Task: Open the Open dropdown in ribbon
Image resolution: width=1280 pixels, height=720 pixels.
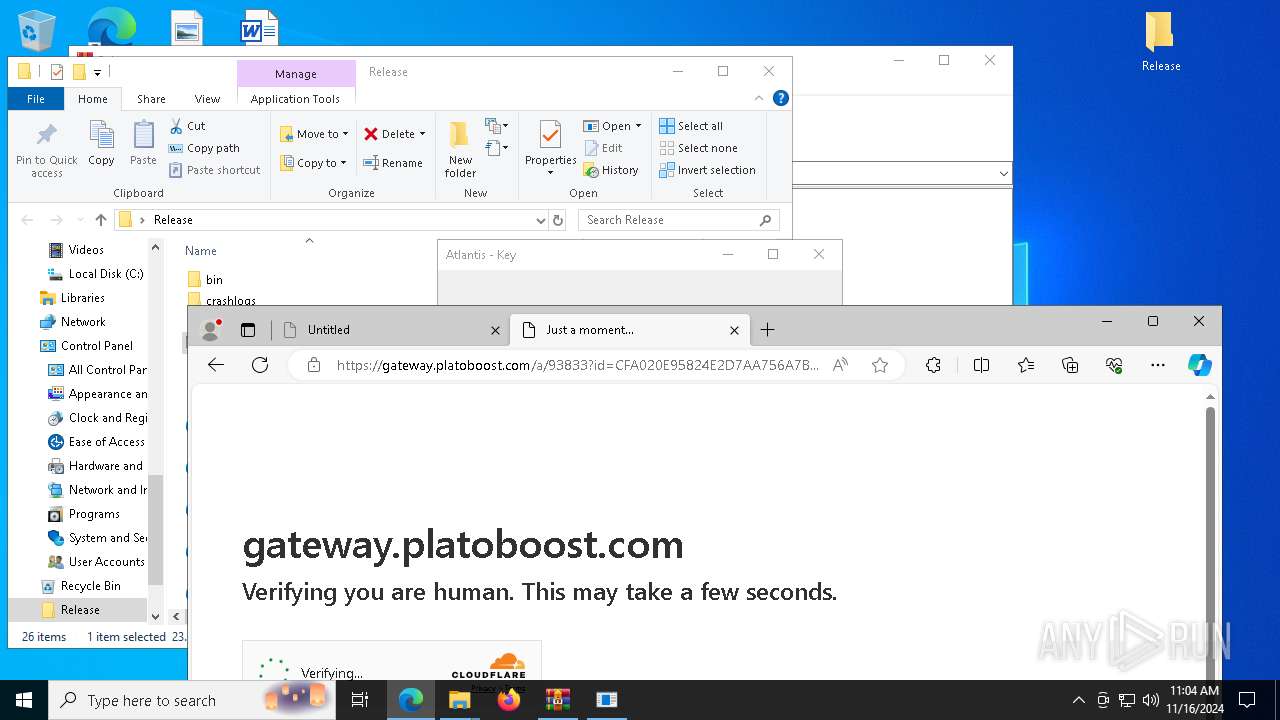Action: click(x=612, y=126)
